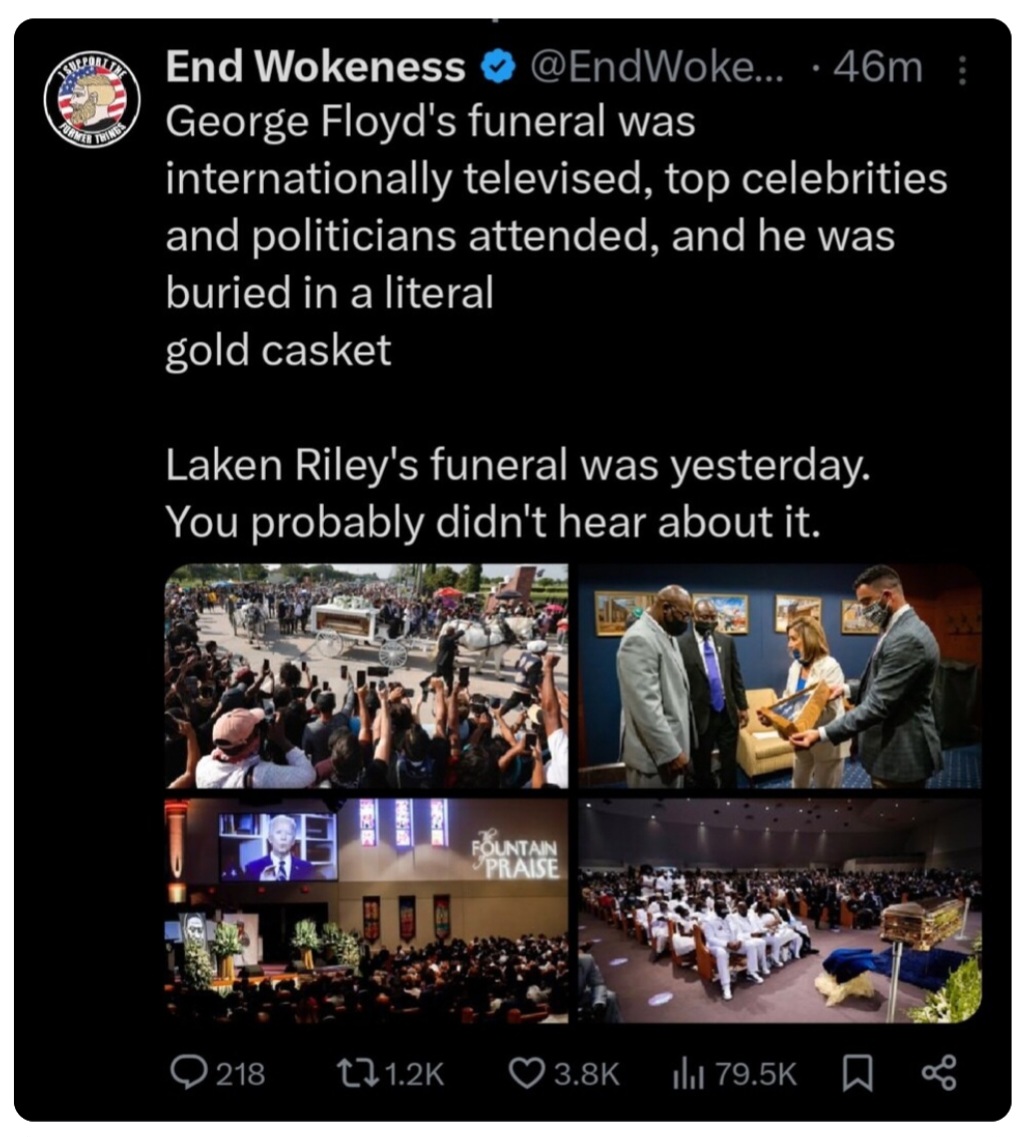Open the gold casket photo

[780, 911]
